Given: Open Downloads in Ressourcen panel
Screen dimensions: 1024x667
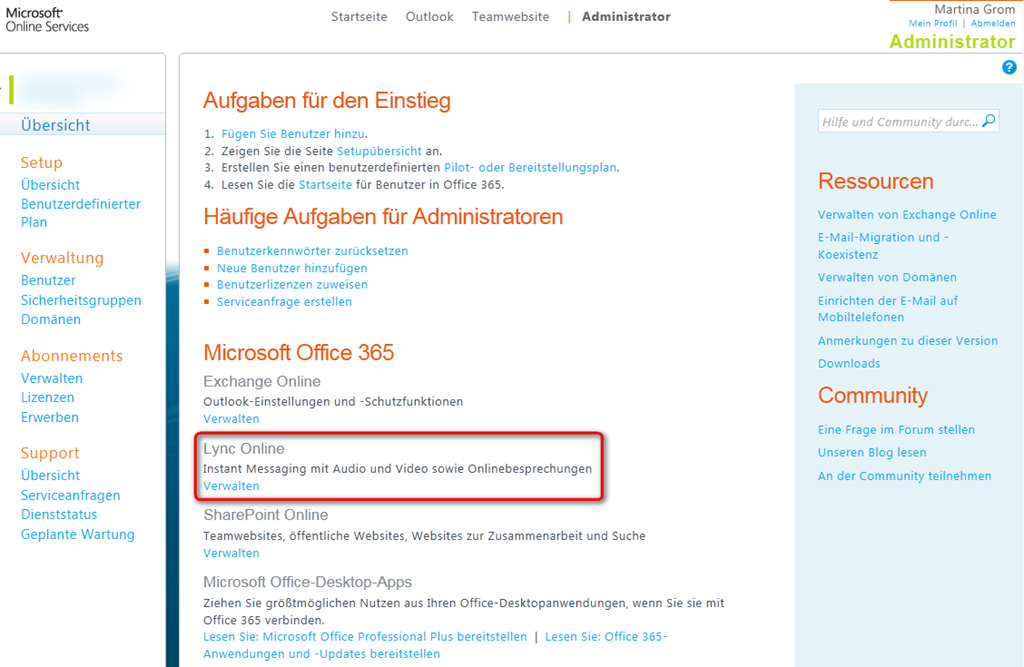Looking at the screenshot, I should click(849, 364).
